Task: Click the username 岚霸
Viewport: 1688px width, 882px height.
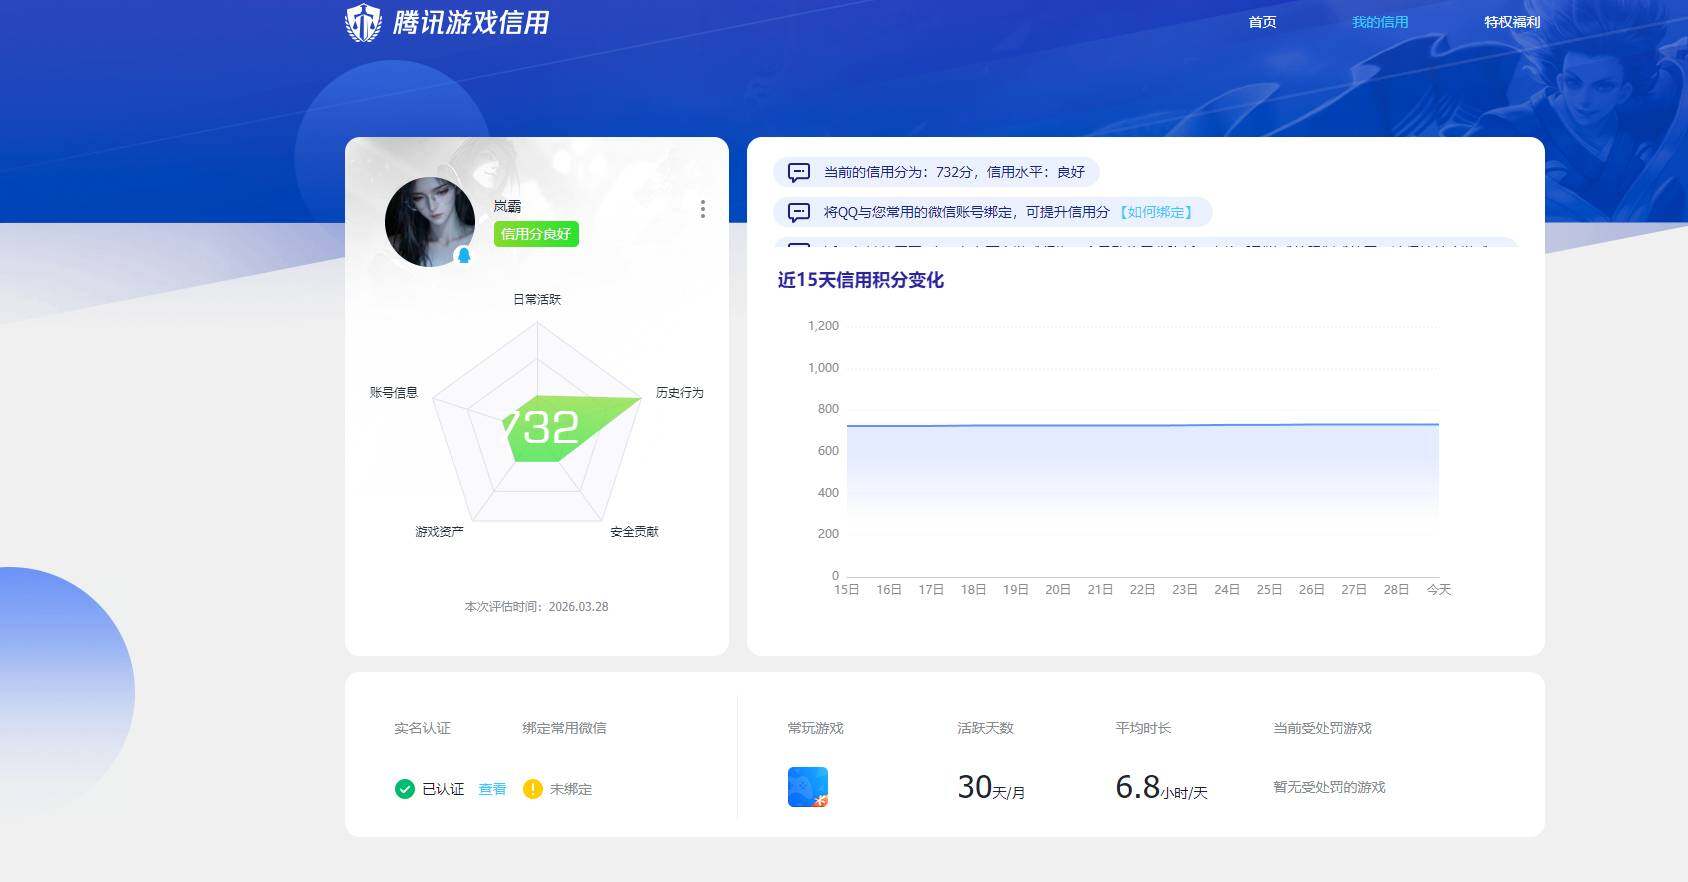Action: point(507,206)
